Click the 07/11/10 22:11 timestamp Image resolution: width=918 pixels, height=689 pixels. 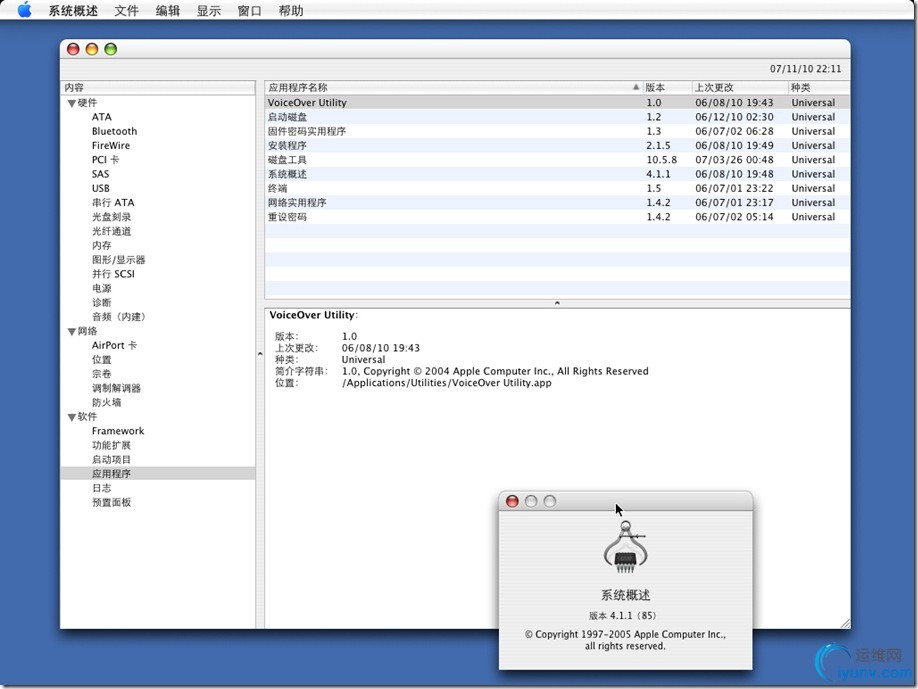pyautogui.click(x=806, y=69)
